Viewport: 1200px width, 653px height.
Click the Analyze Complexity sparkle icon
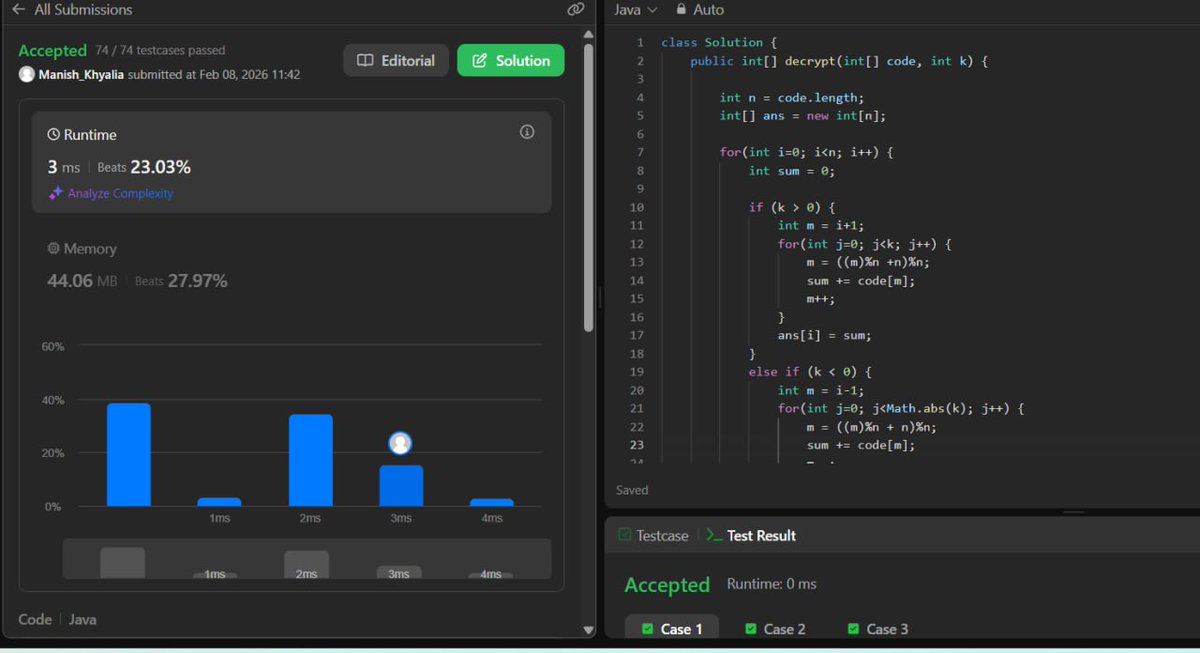pyautogui.click(x=56, y=193)
